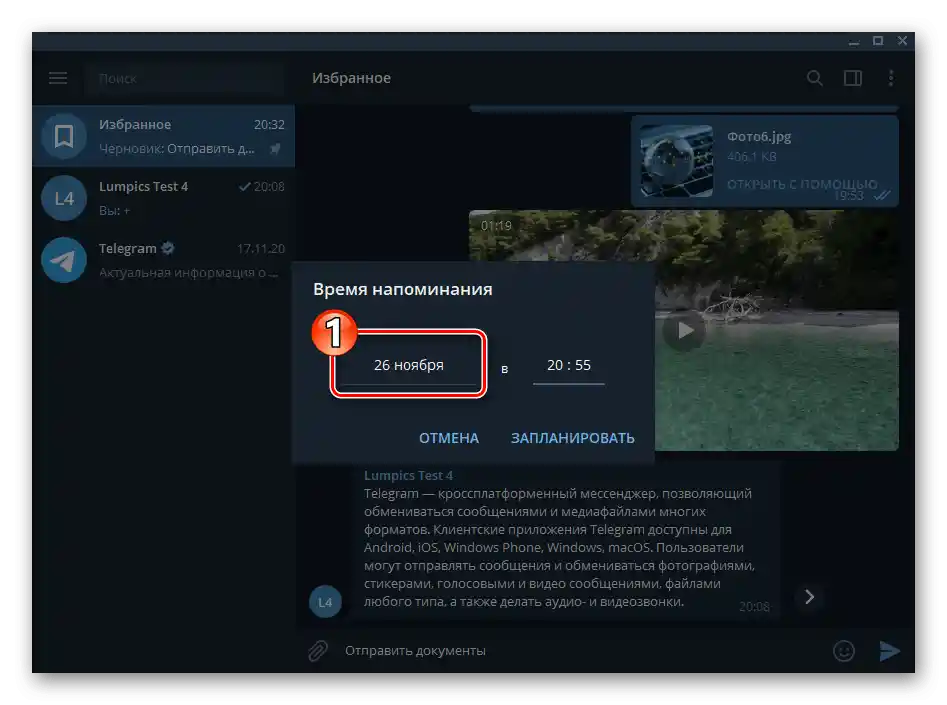Click the hamburger menu icon

(57, 77)
